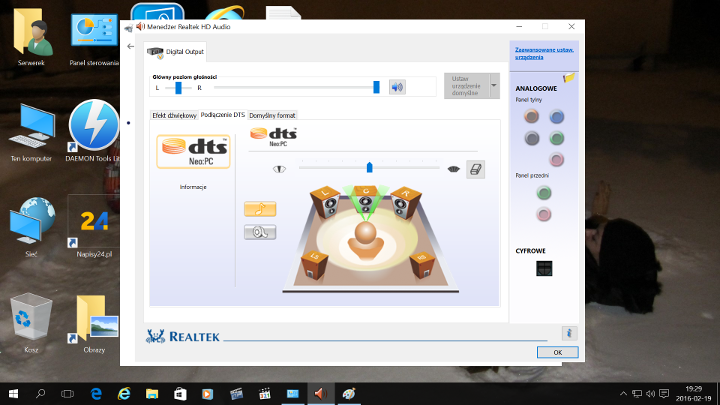Open the Store from taskbar
Screen dimensions: 720x405
coord(180,394)
